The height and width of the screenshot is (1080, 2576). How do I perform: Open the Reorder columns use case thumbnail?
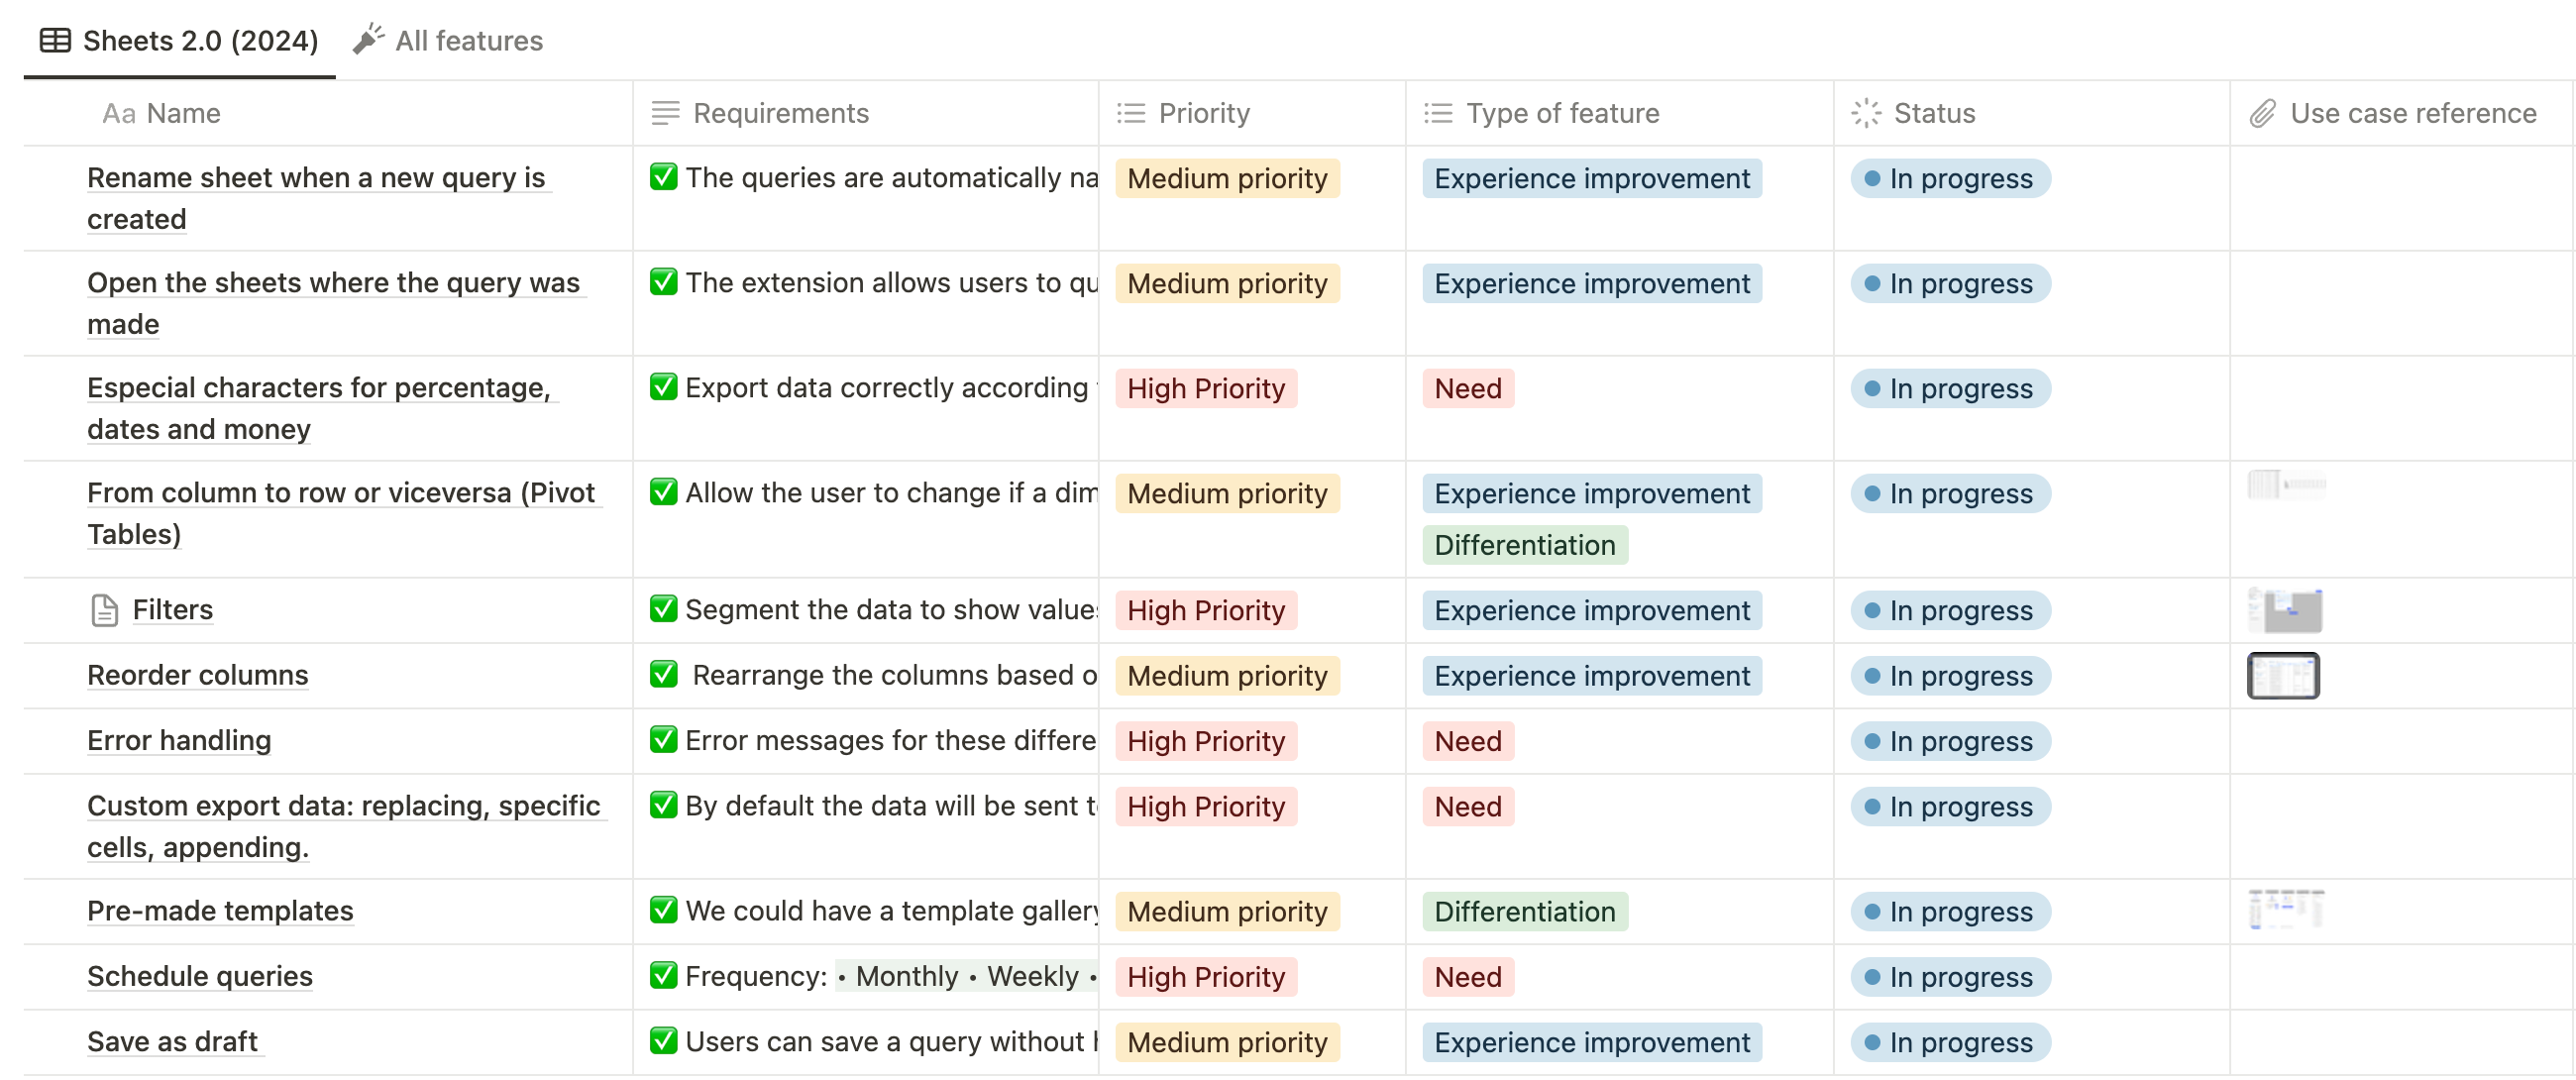tap(2282, 676)
